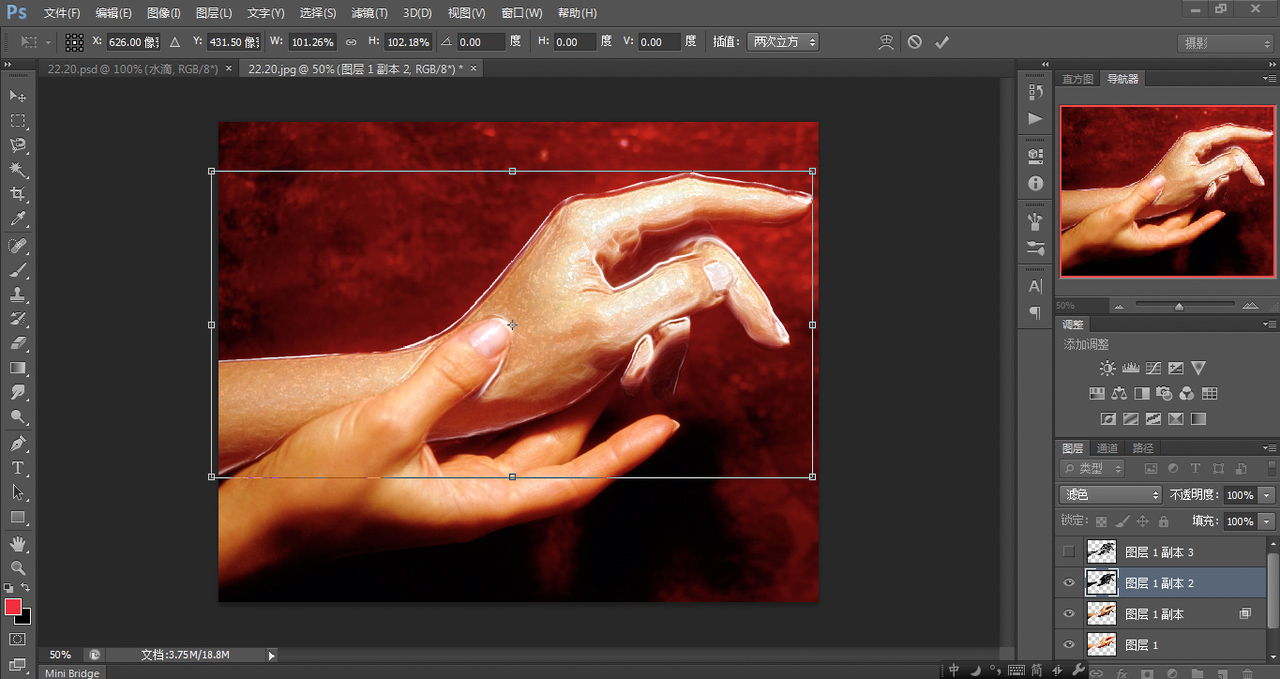Click the red foreground color swatch

(x=13, y=607)
